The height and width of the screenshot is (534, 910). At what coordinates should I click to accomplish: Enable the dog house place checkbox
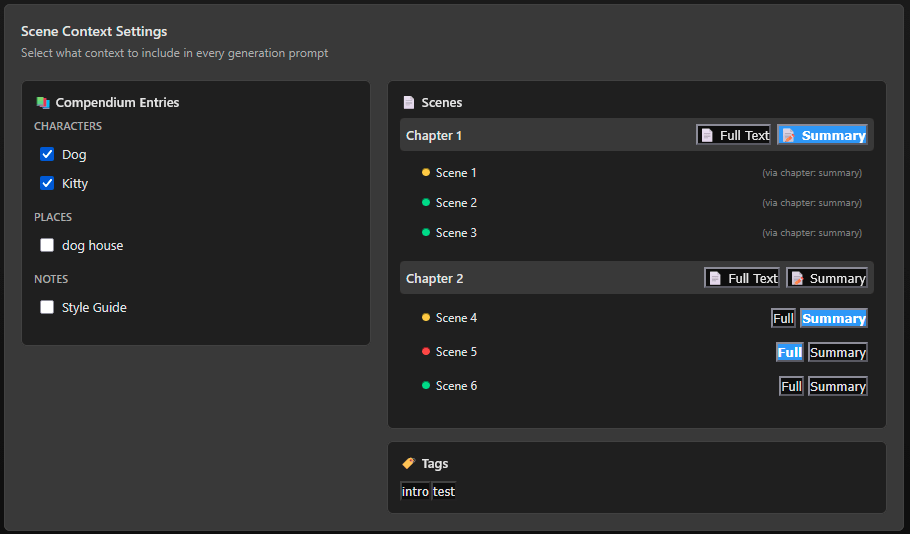(x=47, y=246)
